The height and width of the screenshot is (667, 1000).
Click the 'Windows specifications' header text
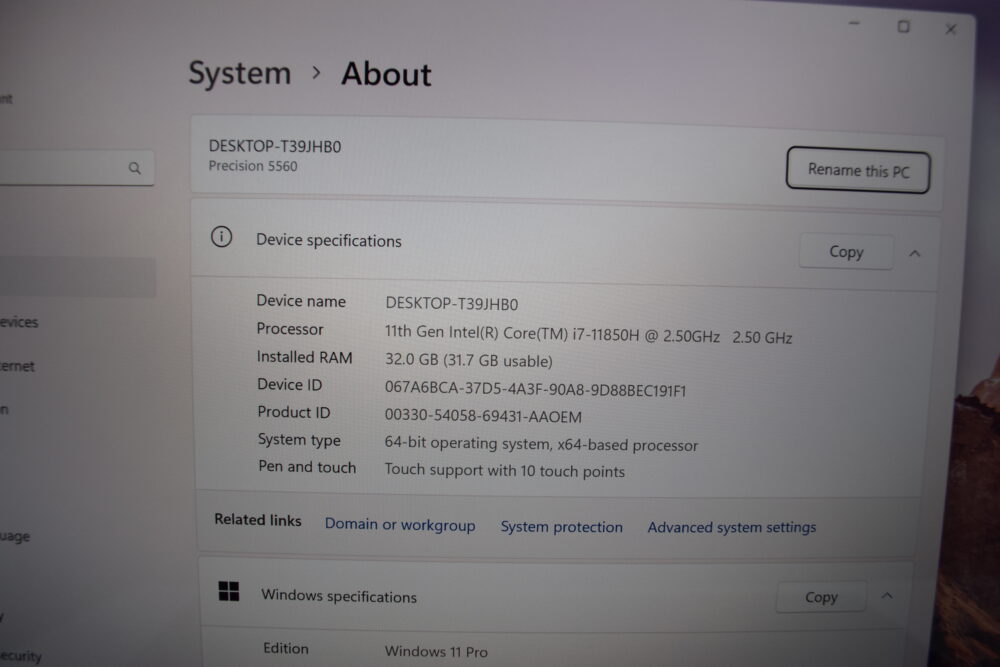point(339,596)
